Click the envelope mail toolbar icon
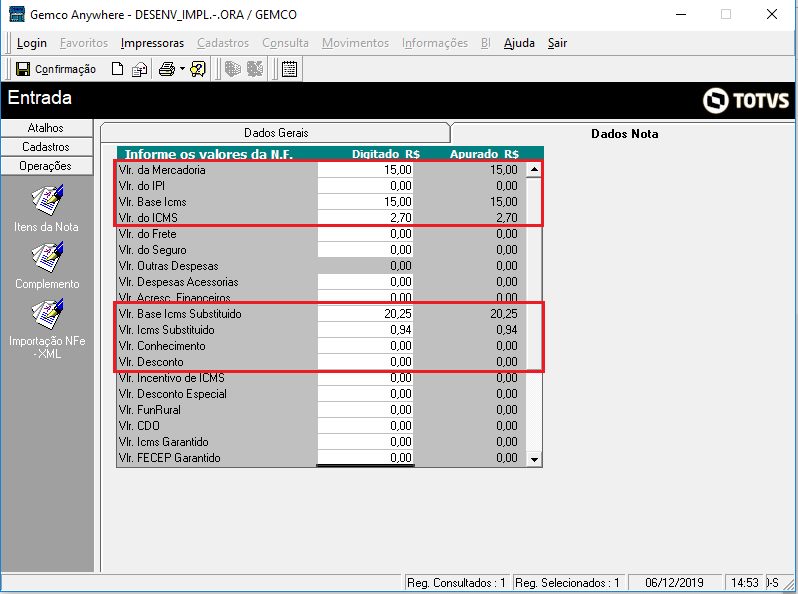Image resolution: width=798 pixels, height=594 pixels. (139, 69)
